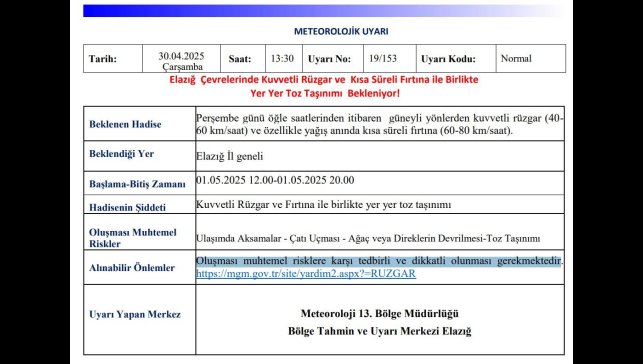The width and height of the screenshot is (643, 364).
Task: Open the mgm.gov.tr RUZGAR help link
Action: coord(306,274)
